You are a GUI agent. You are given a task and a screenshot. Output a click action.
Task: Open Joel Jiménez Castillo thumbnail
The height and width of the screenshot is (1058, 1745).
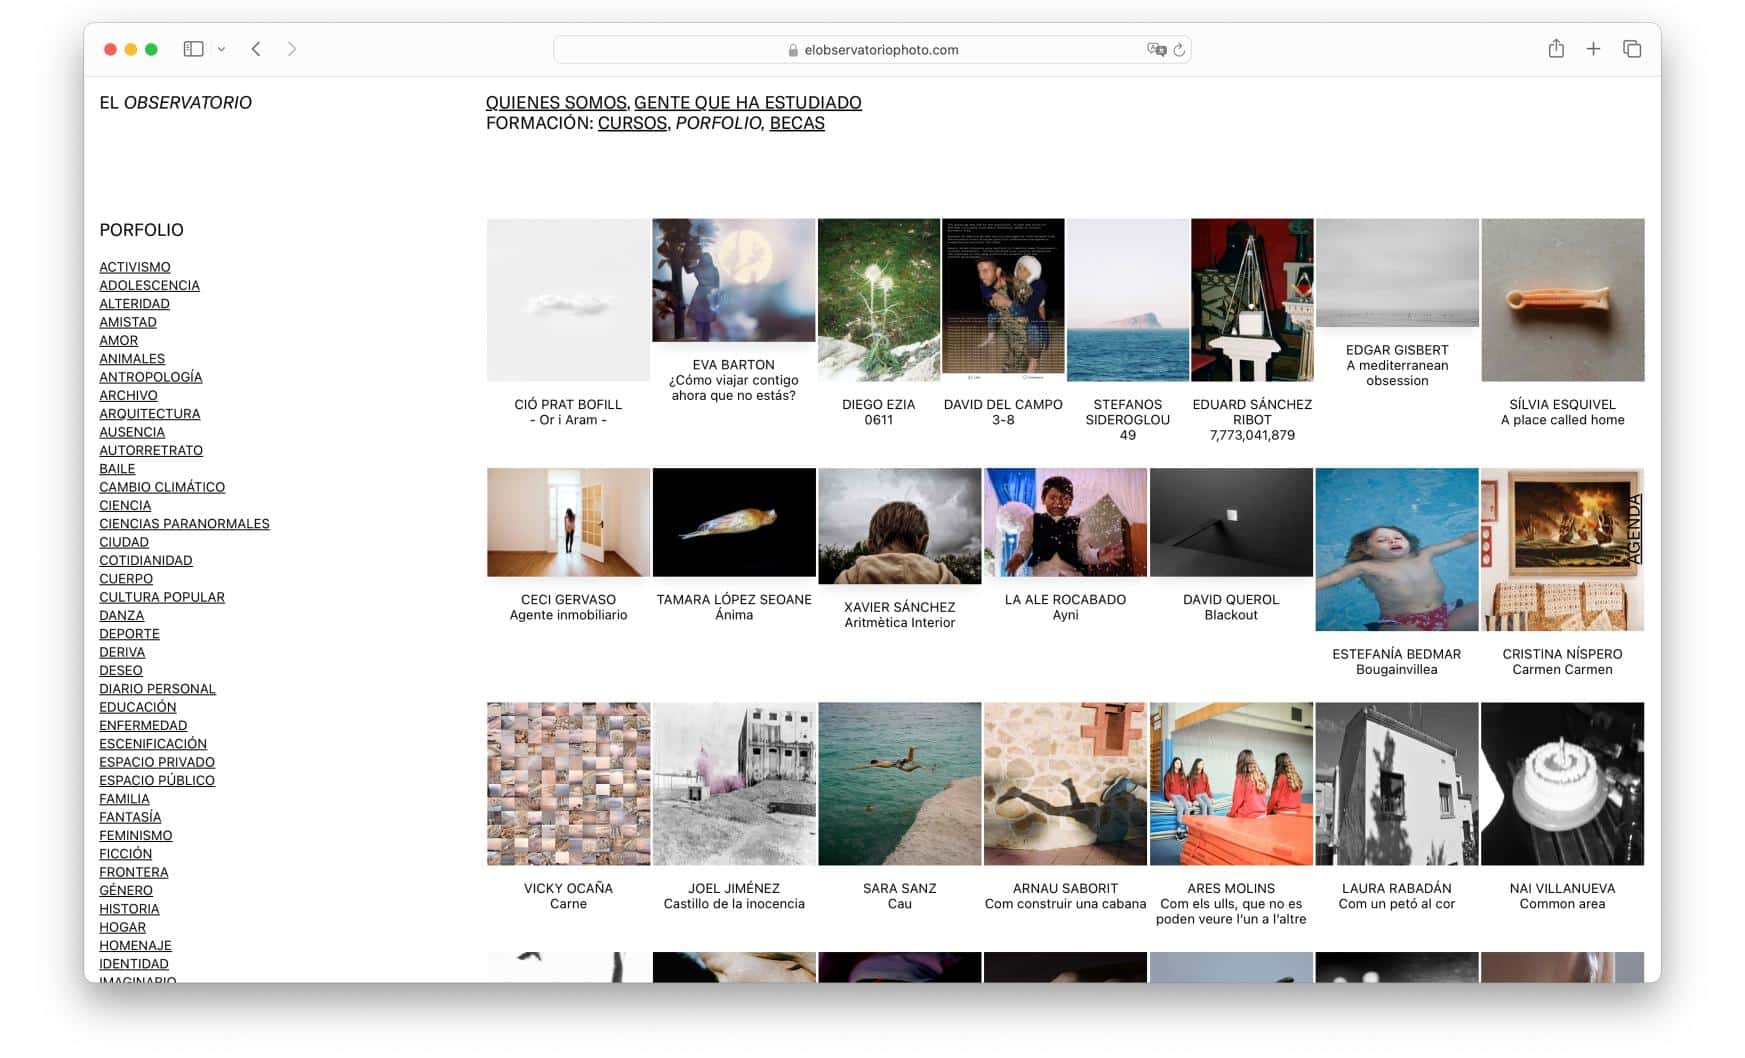coord(734,784)
